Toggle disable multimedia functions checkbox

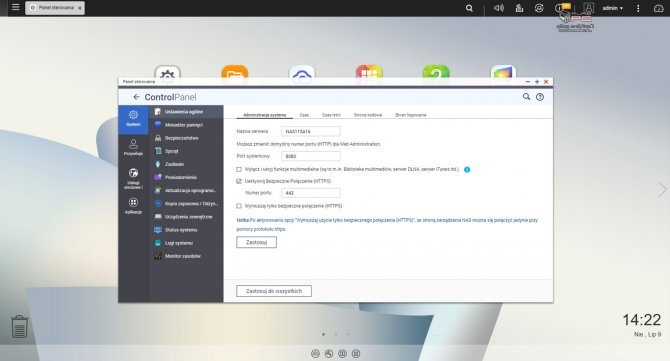pyautogui.click(x=239, y=169)
